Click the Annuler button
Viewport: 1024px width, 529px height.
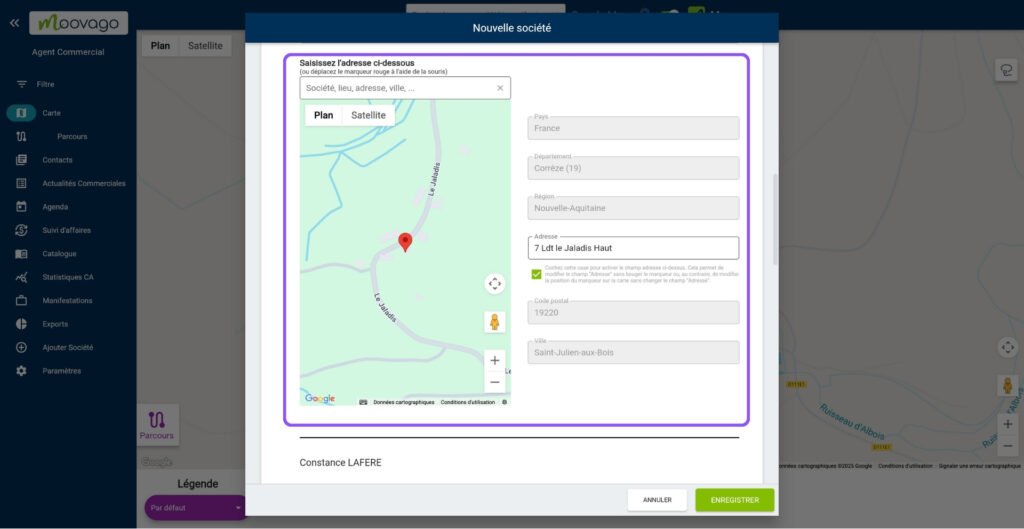click(657, 500)
